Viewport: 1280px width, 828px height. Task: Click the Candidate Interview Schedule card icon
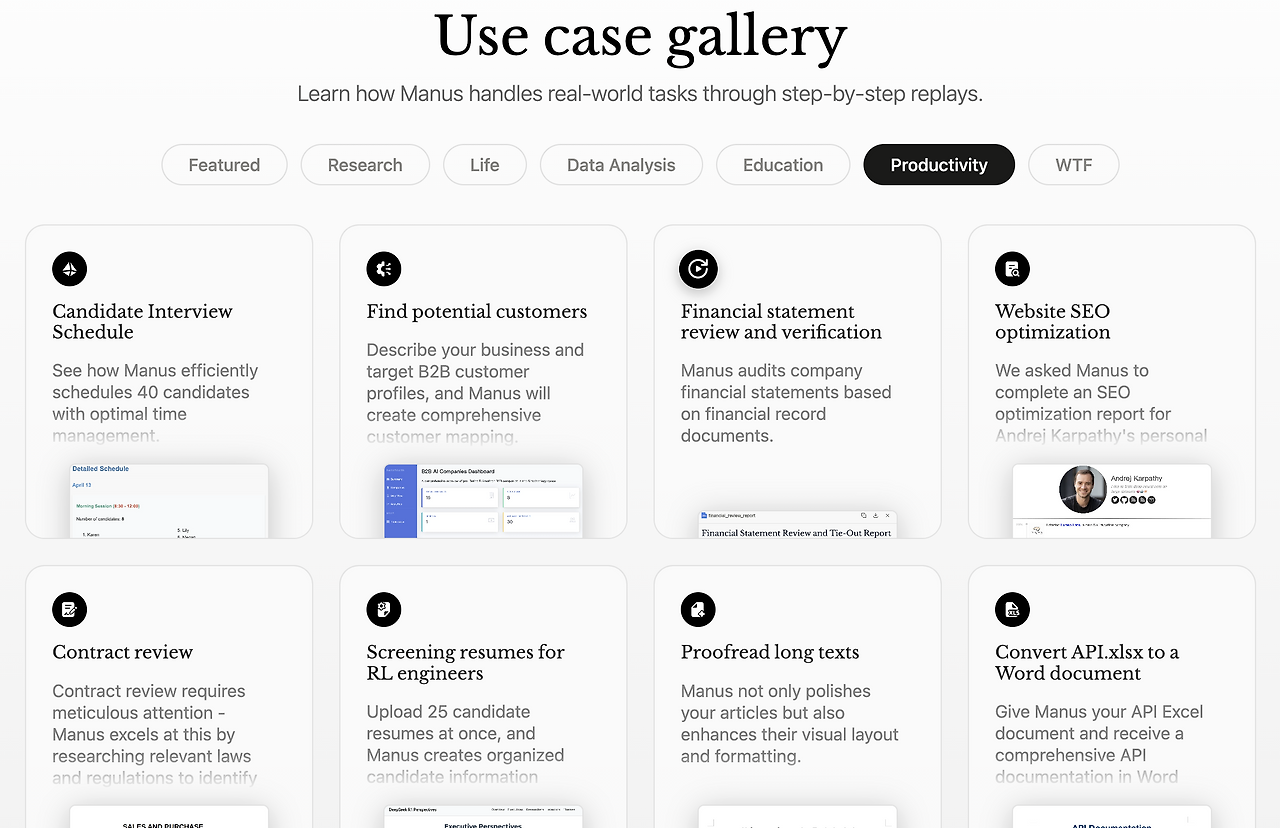[x=70, y=268]
